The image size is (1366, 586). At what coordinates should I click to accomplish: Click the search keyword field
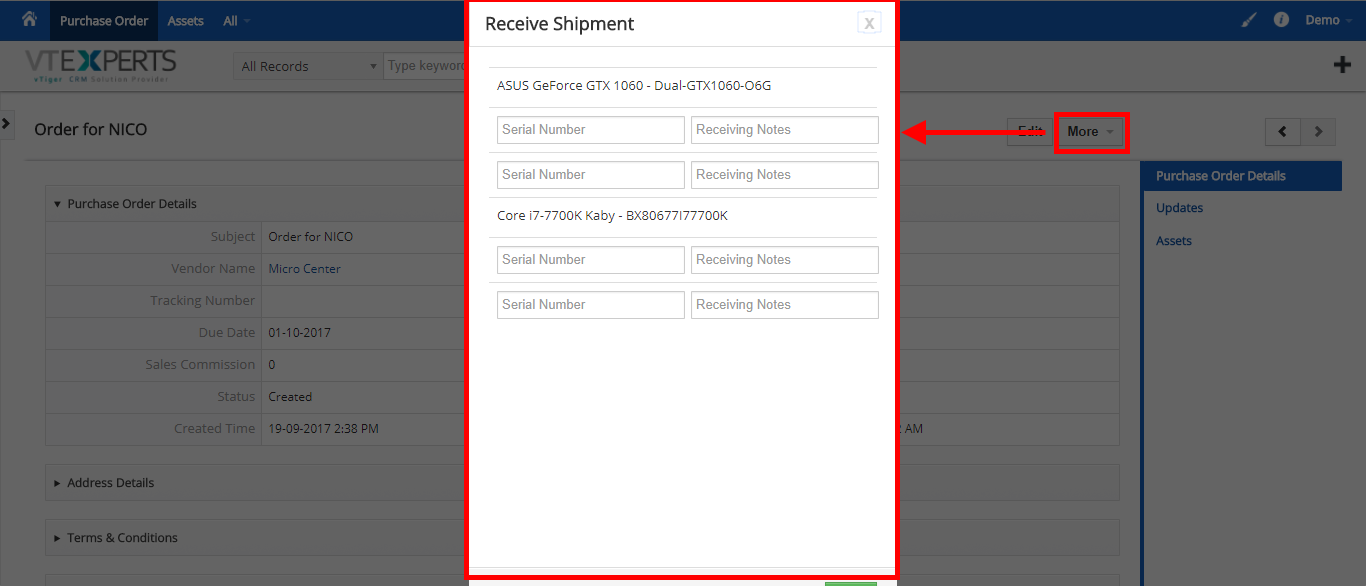coord(425,66)
